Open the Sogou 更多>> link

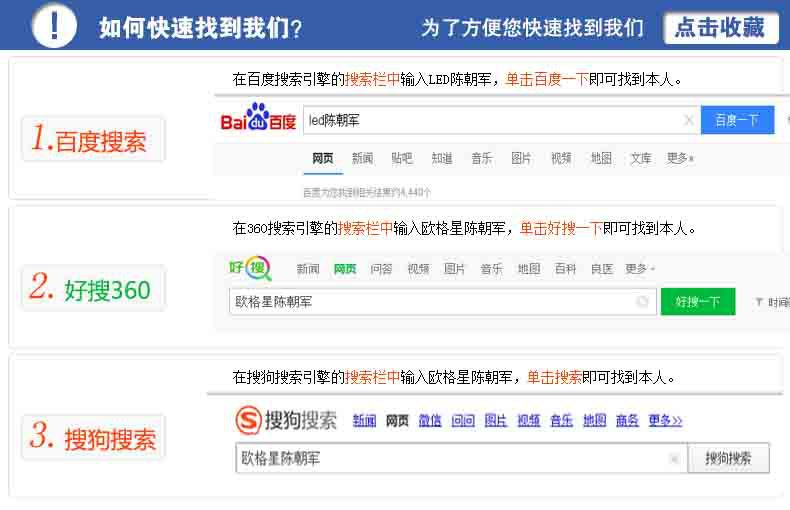(x=665, y=420)
